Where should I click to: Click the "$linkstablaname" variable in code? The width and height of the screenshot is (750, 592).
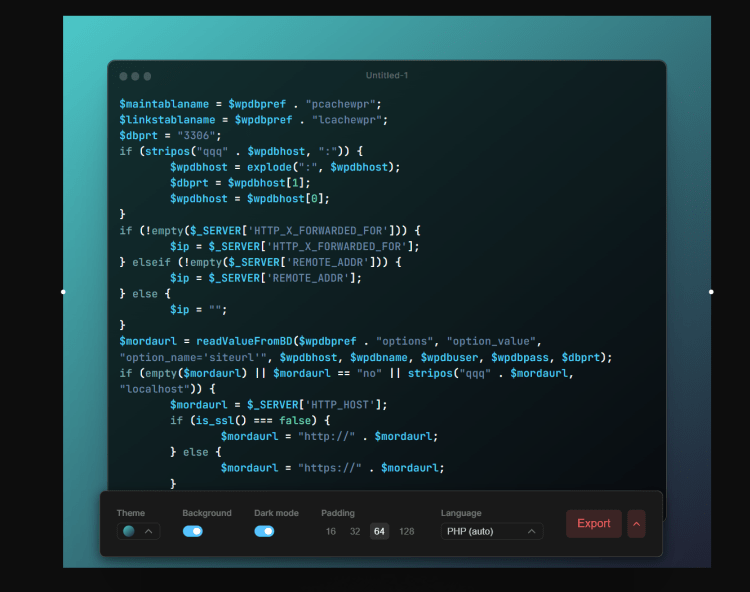(x=167, y=120)
